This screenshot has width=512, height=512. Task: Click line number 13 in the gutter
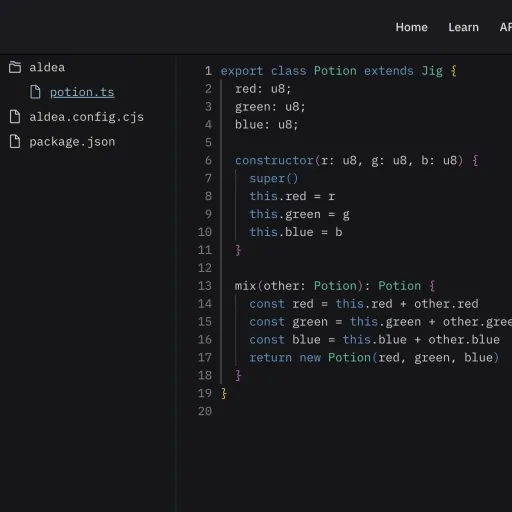click(x=205, y=286)
